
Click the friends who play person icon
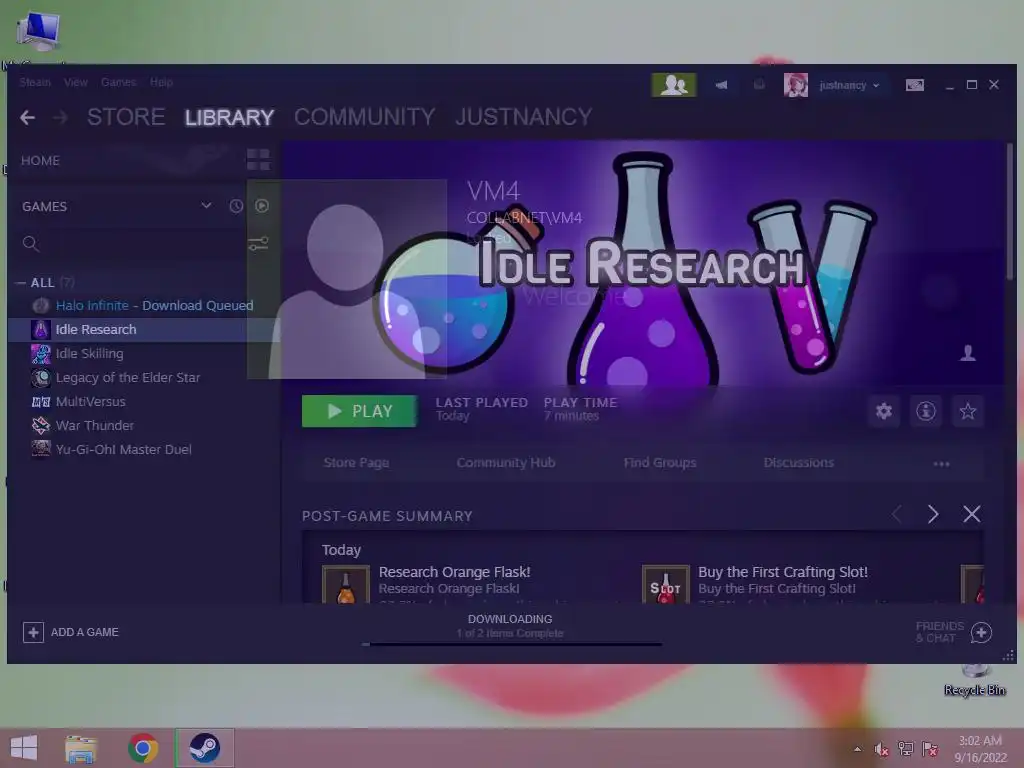pyautogui.click(x=967, y=353)
